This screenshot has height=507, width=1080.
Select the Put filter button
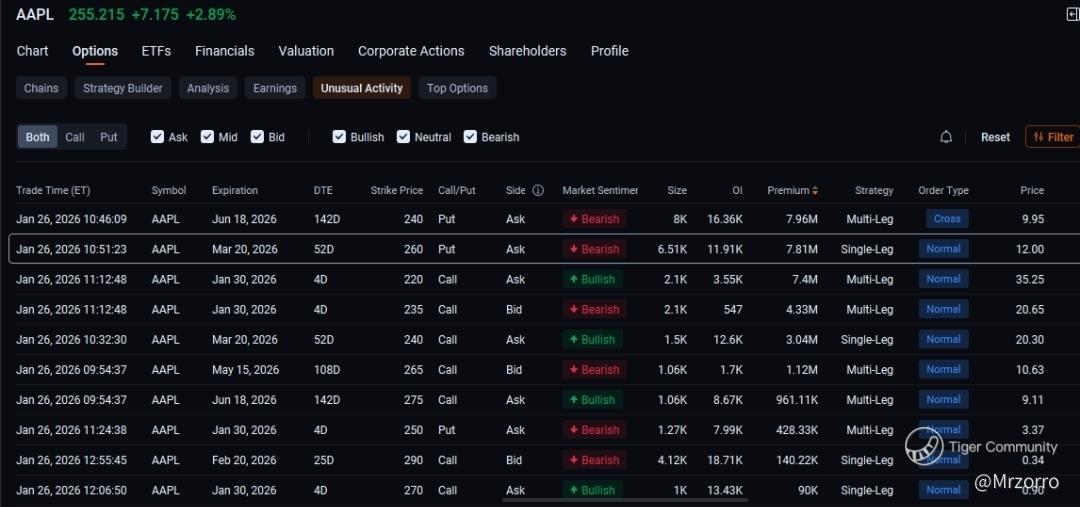click(108, 137)
